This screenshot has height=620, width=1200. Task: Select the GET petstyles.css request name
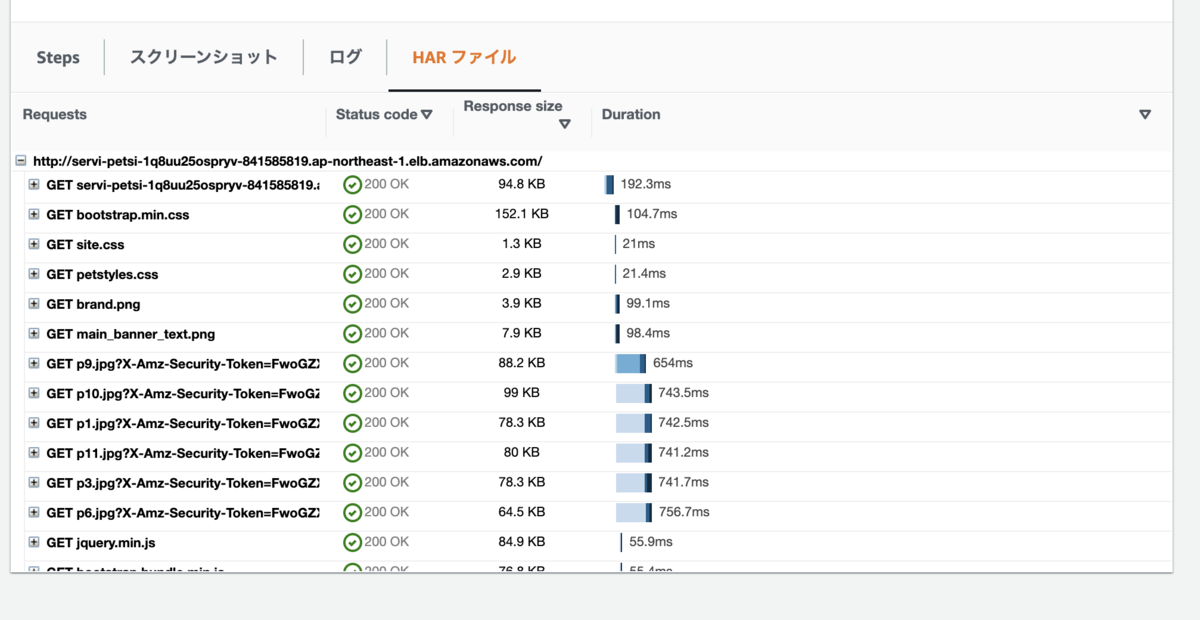click(102, 274)
